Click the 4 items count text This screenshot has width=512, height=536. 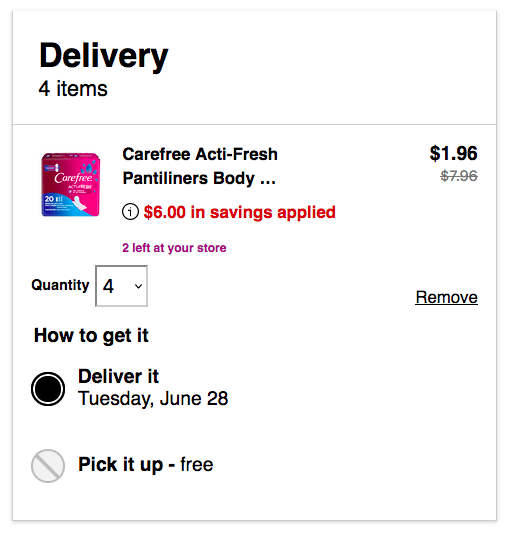coord(73,89)
